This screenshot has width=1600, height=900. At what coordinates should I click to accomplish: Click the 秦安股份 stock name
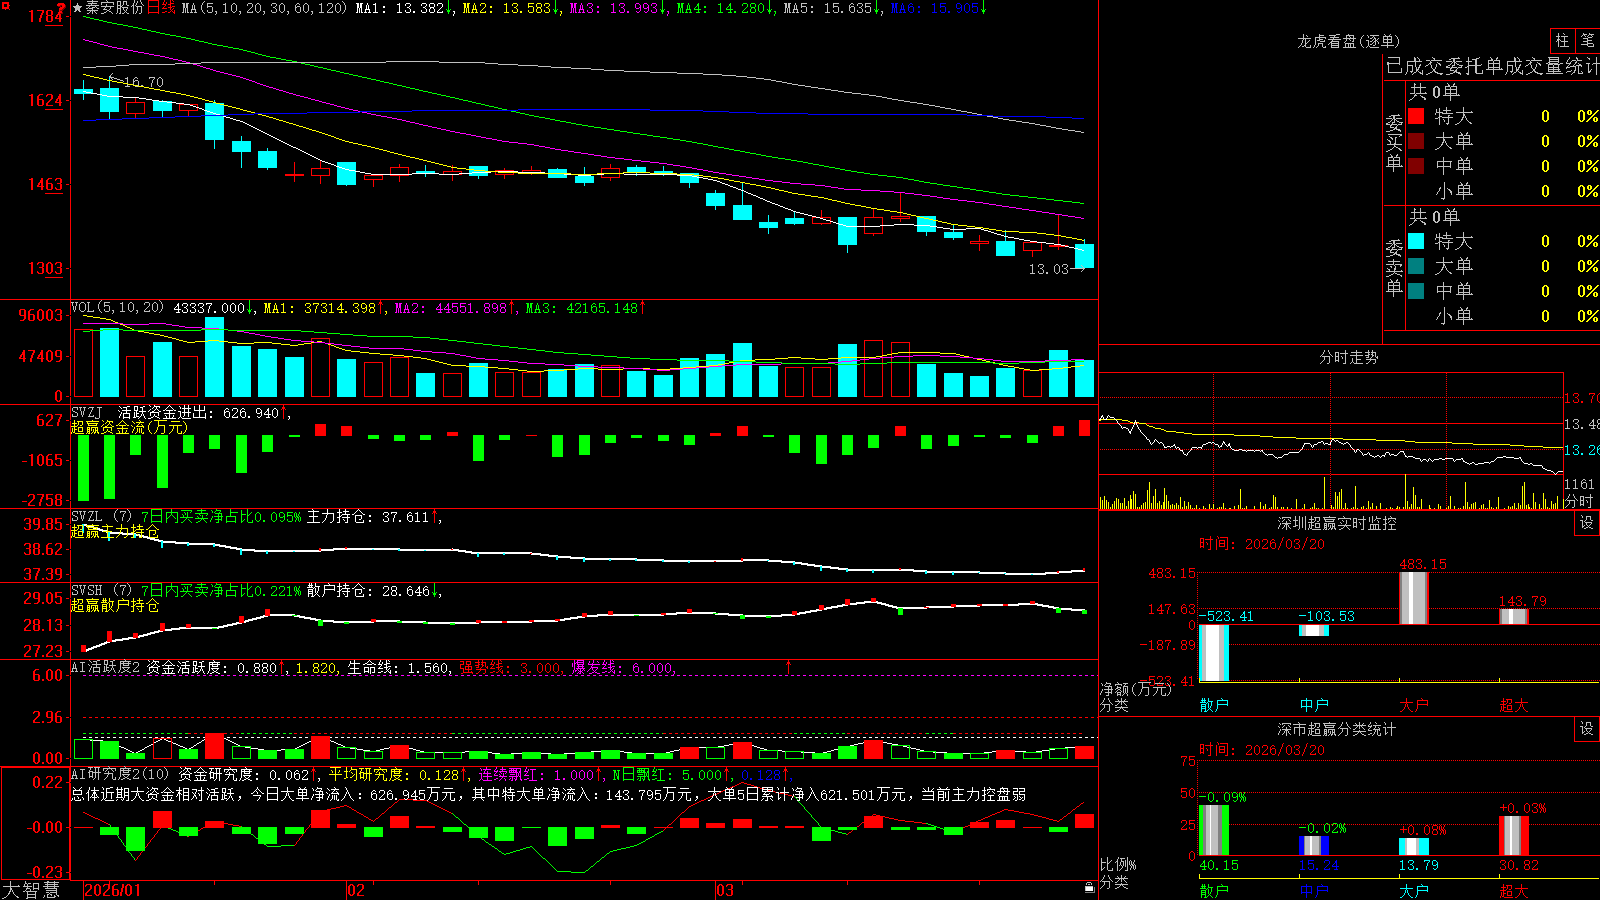[114, 8]
